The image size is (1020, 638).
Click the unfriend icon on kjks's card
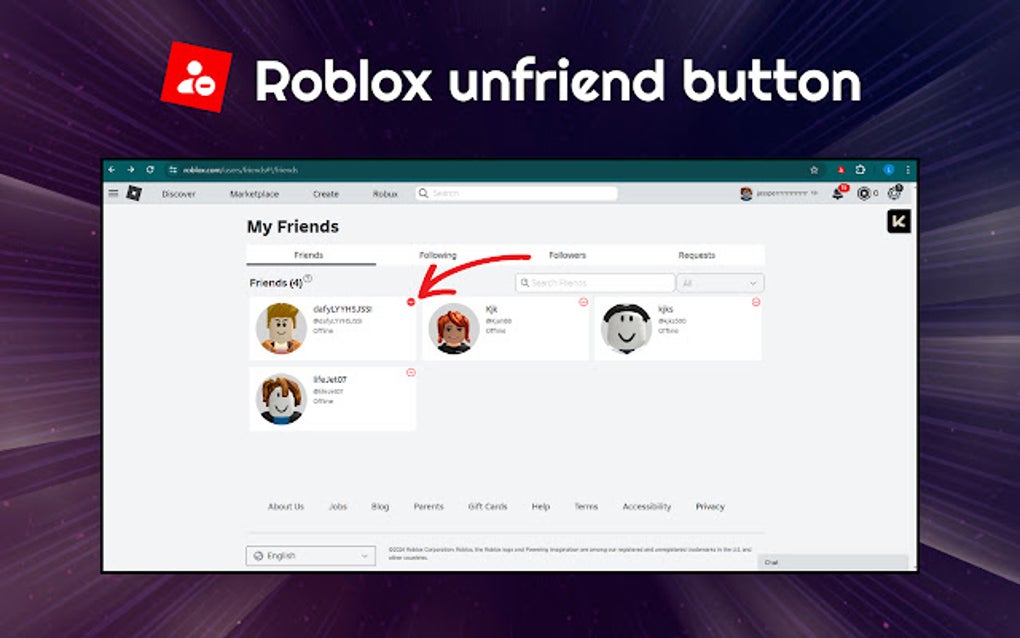755,301
